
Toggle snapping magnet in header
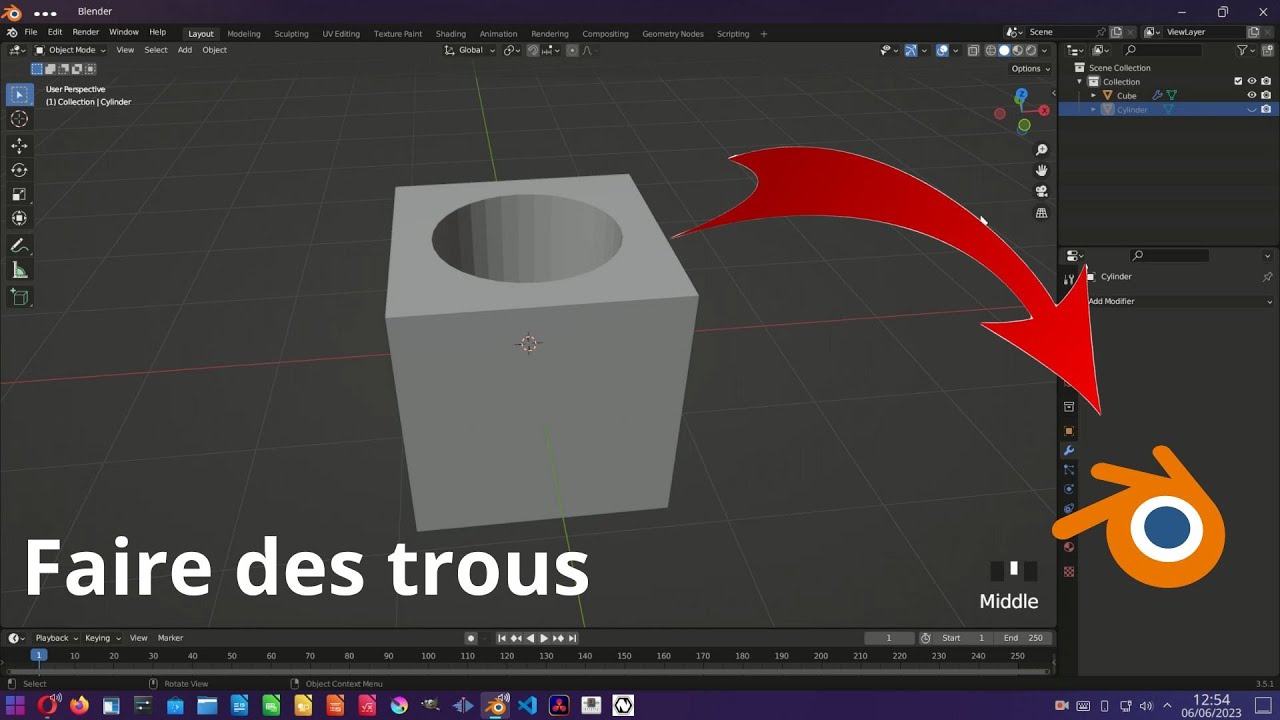click(x=533, y=50)
